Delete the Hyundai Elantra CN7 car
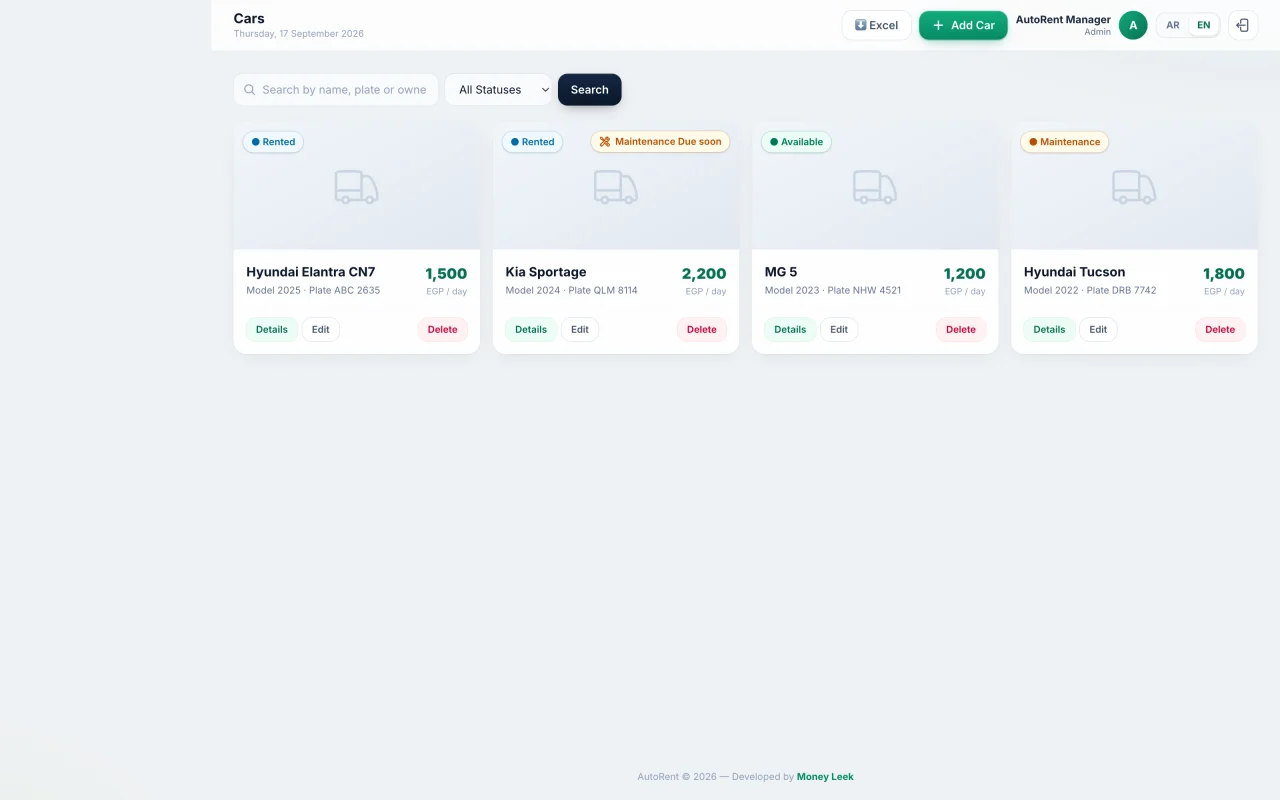 443,330
